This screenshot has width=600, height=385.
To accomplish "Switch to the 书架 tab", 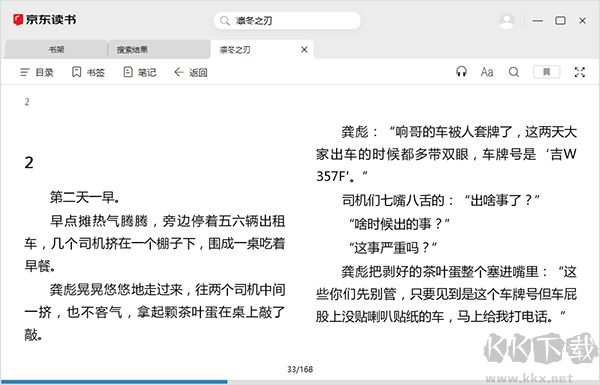I will 56,49.
